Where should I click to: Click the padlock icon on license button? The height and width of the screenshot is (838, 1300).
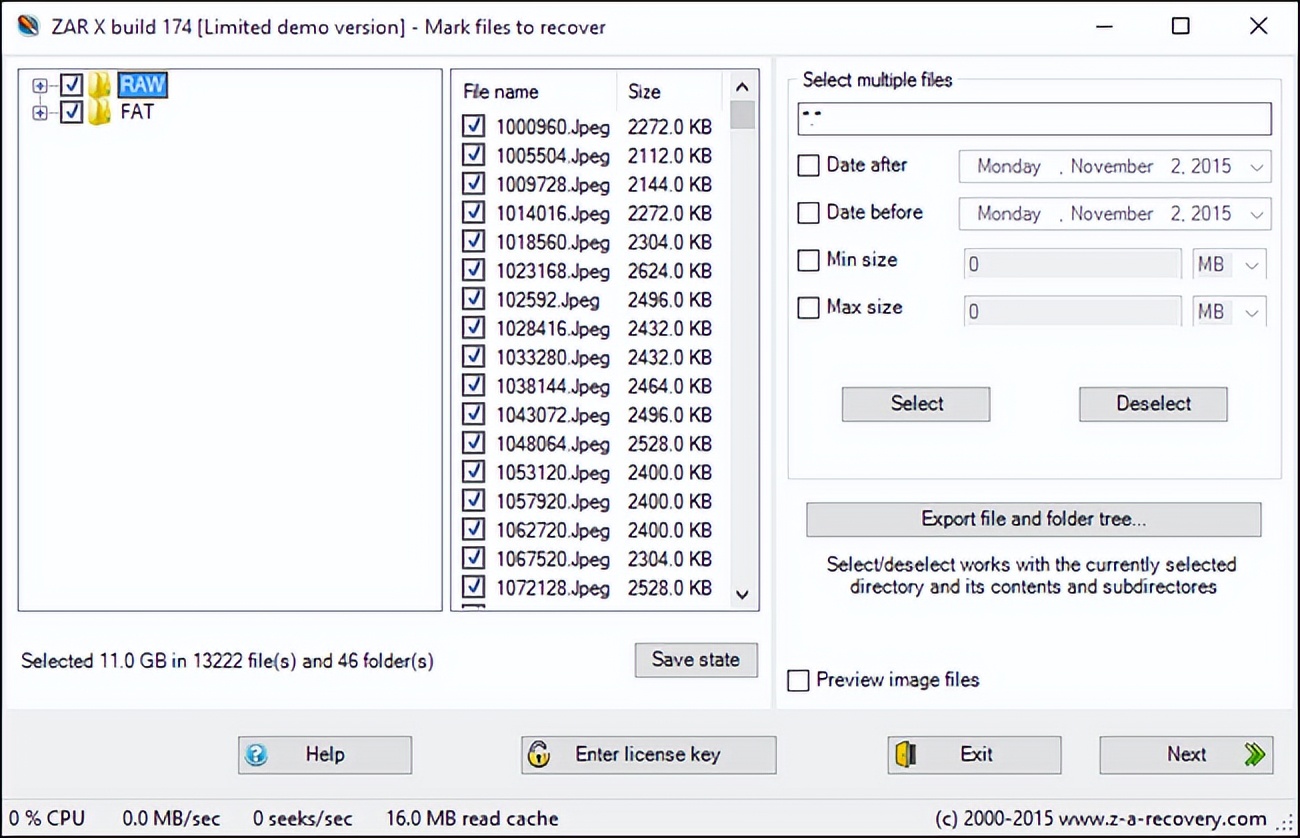click(539, 755)
